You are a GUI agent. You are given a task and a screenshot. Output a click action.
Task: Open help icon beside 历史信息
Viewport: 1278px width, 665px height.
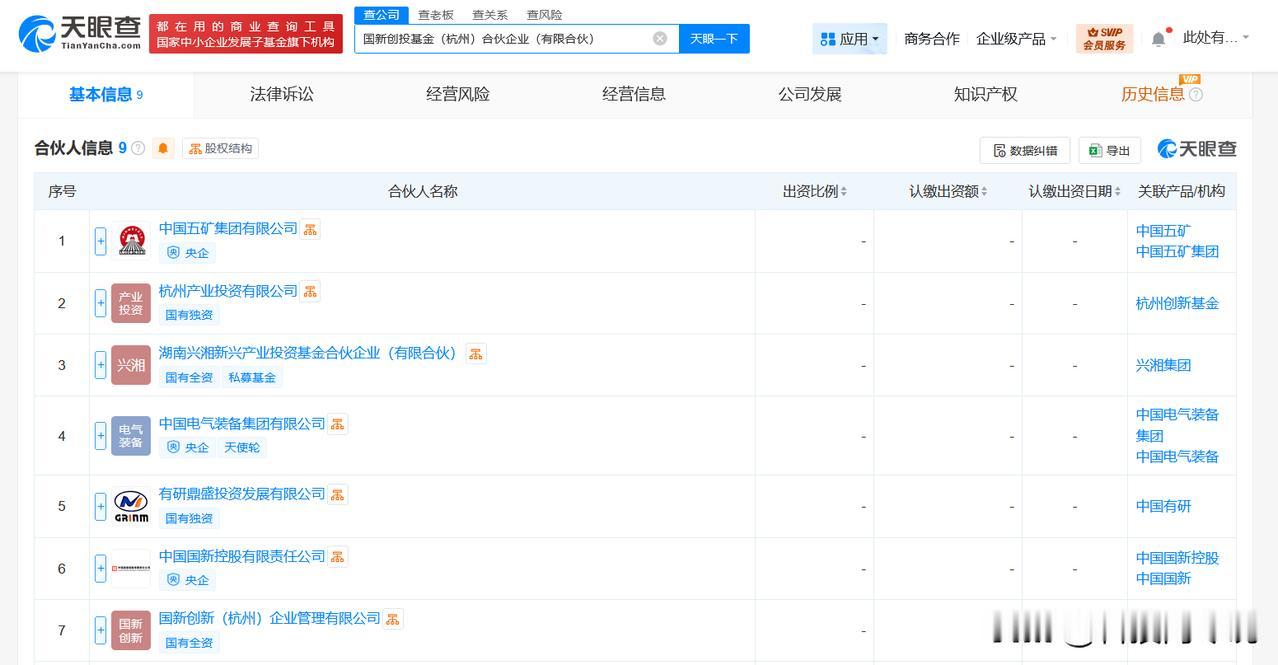pyautogui.click(x=1196, y=94)
